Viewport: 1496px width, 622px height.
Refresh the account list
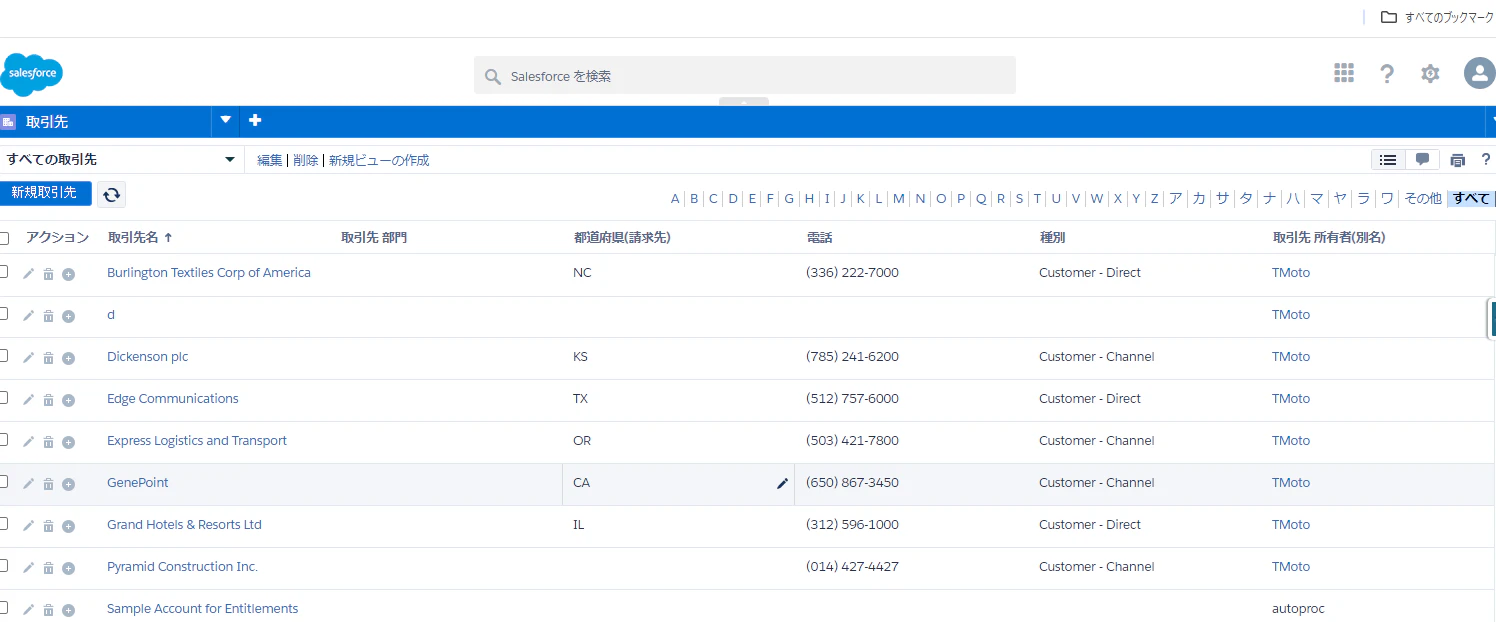coord(112,194)
